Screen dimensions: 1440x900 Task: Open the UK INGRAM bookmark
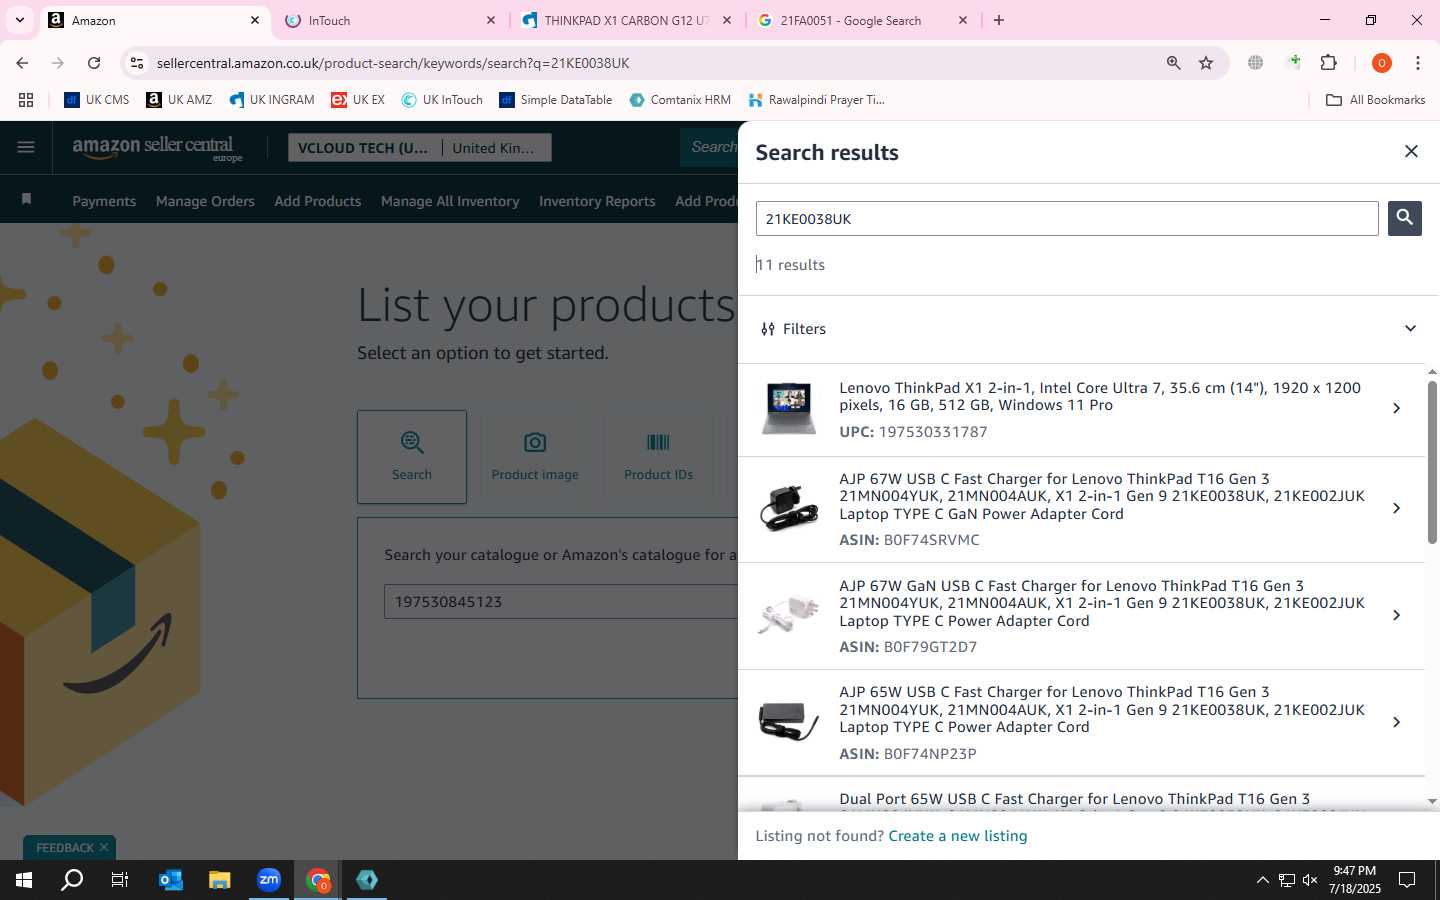point(272,100)
